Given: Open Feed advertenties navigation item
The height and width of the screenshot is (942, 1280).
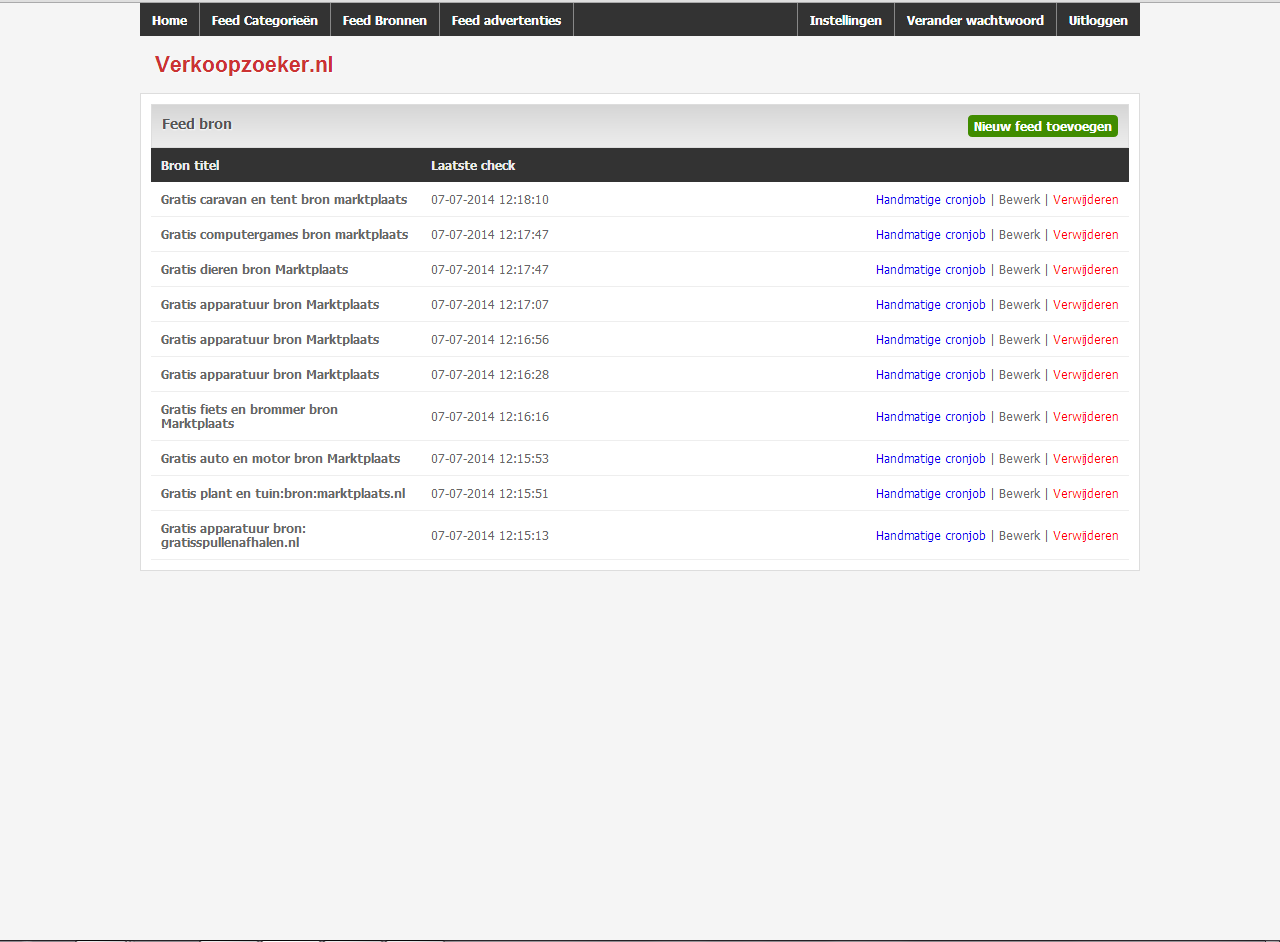Looking at the screenshot, I should tap(506, 20).
